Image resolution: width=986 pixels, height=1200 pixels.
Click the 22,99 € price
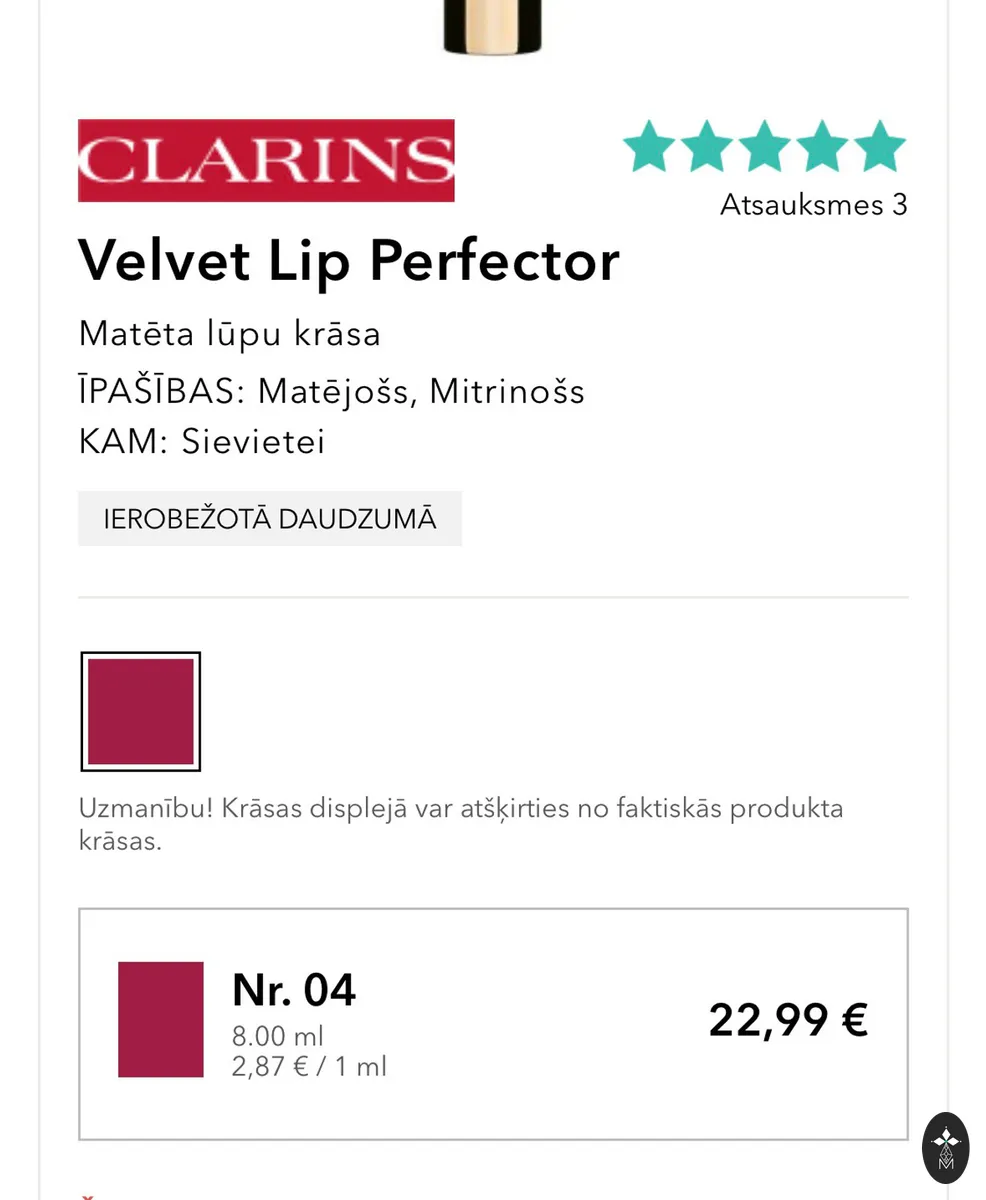(788, 1021)
